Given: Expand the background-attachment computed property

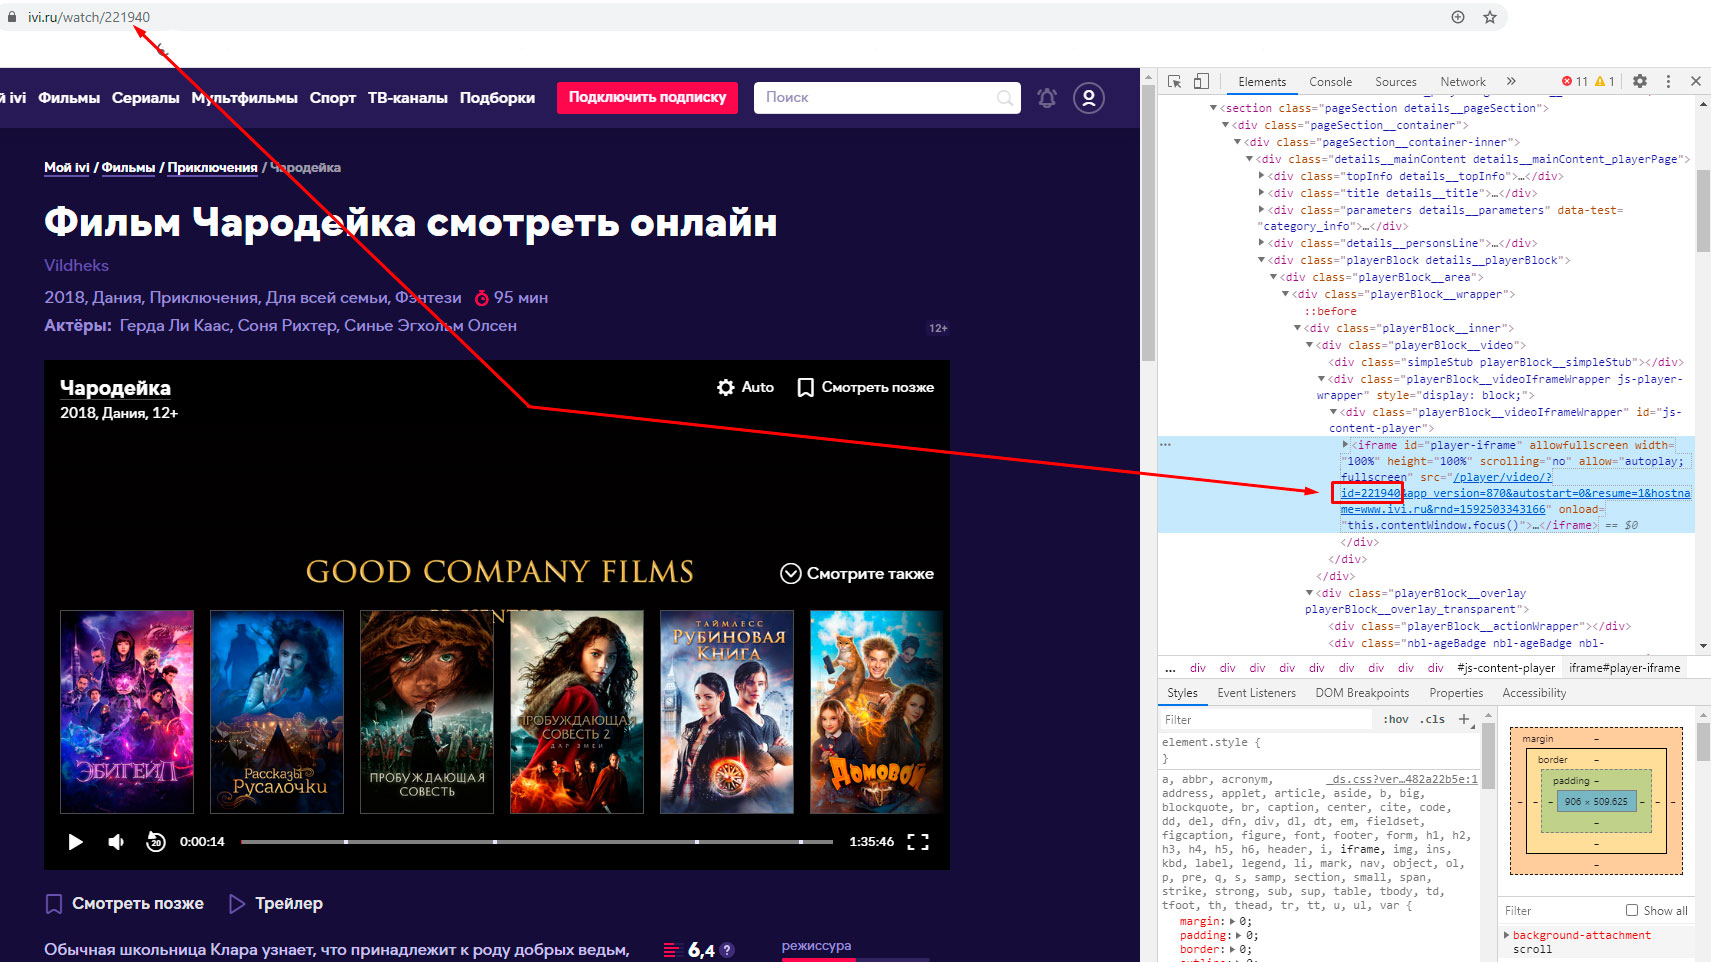Looking at the screenshot, I should [x=1507, y=935].
